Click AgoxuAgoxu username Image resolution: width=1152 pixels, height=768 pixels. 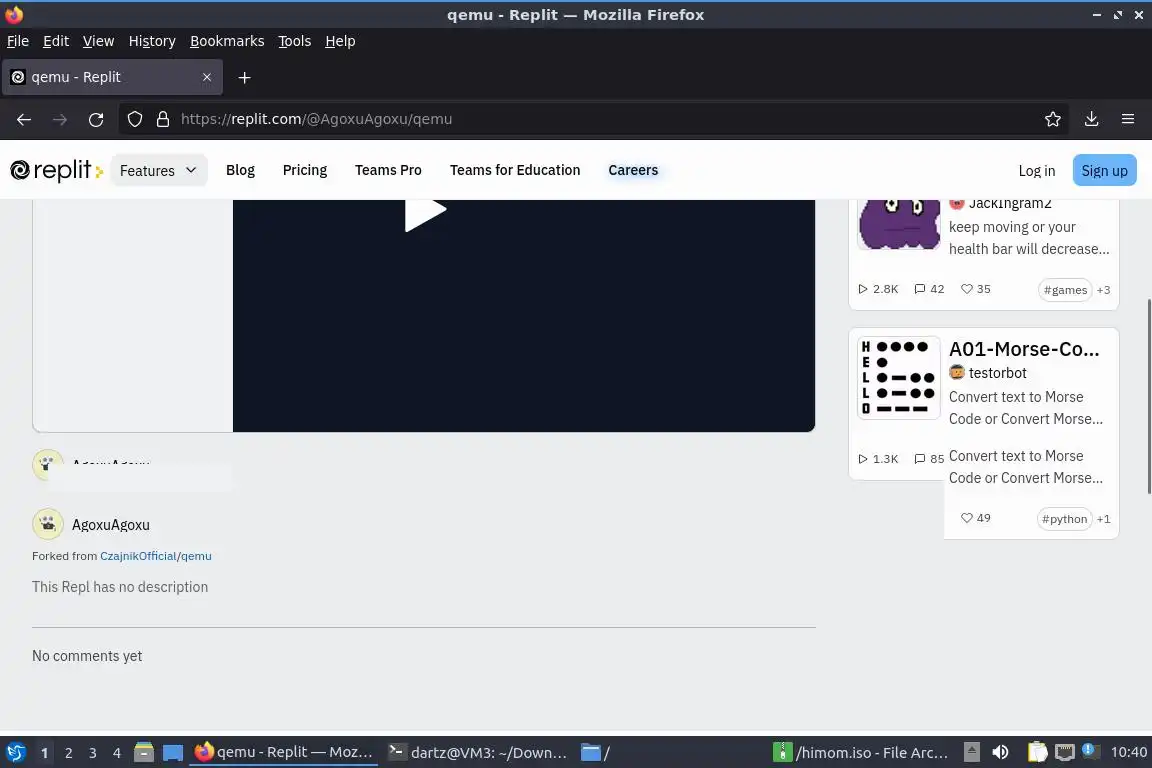[x=111, y=525]
